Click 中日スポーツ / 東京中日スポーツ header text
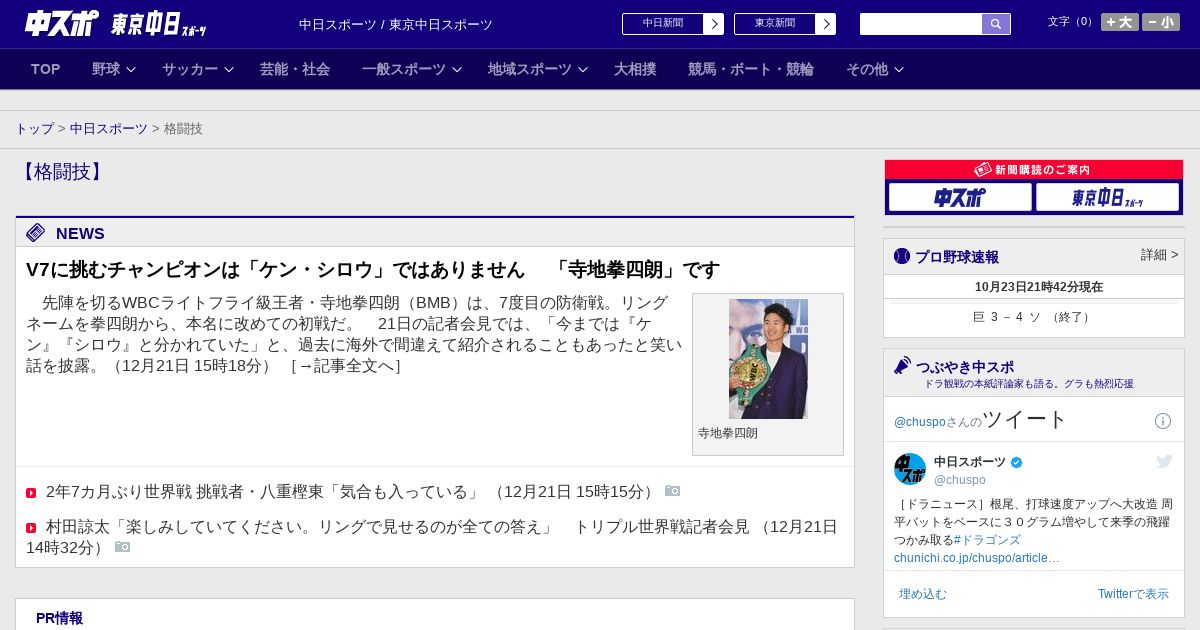 click(396, 25)
